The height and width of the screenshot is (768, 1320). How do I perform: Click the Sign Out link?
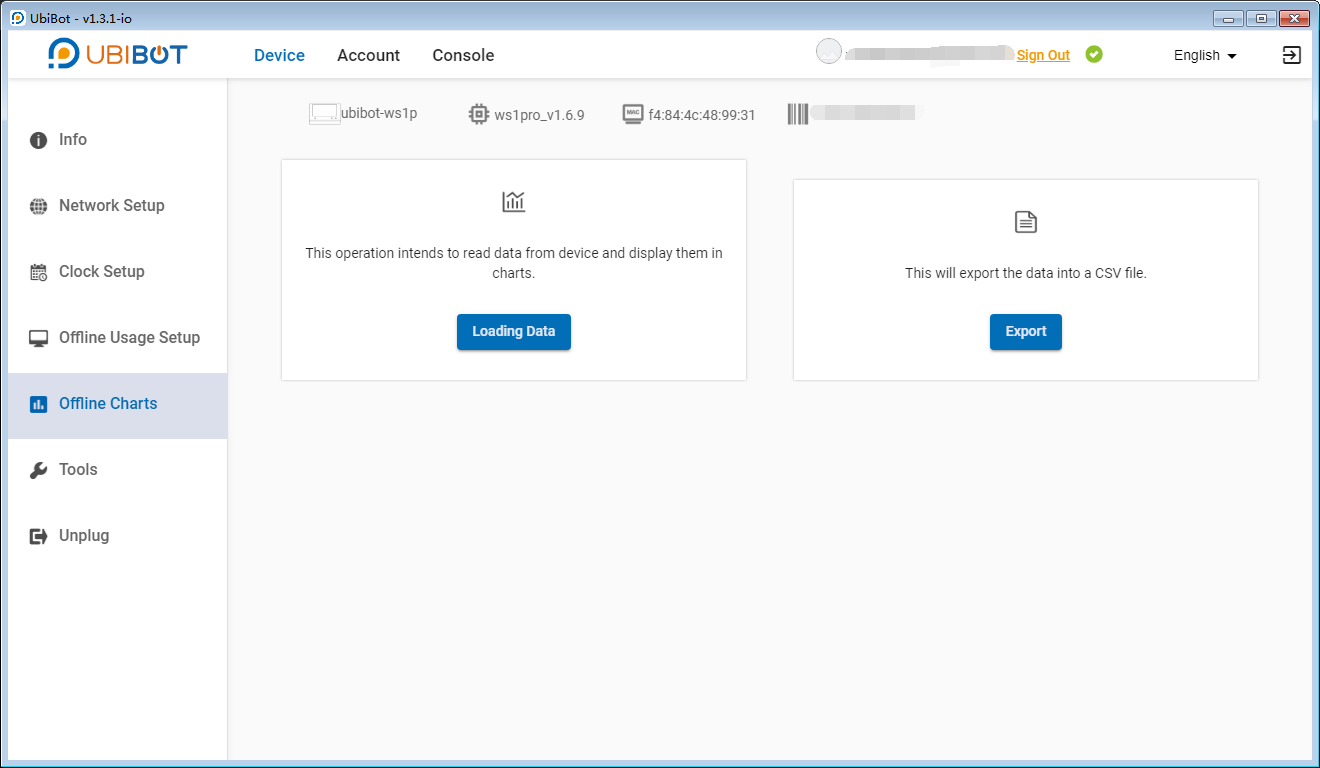pos(1043,56)
